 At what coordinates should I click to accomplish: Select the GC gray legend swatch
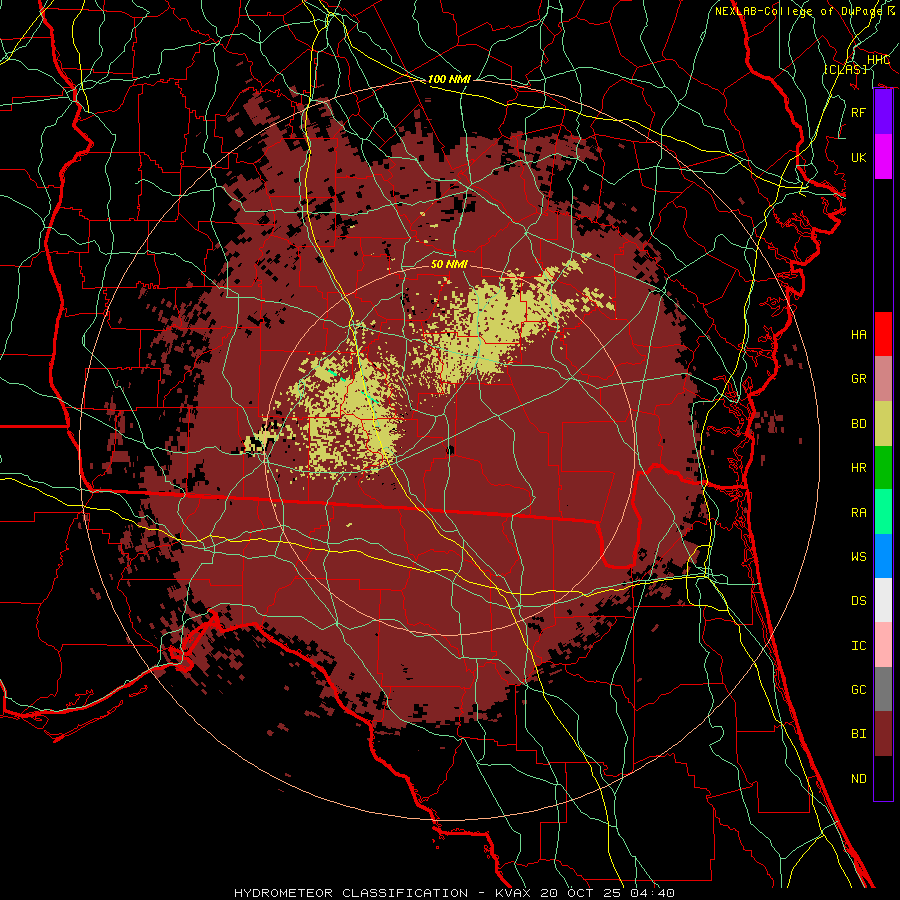883,689
